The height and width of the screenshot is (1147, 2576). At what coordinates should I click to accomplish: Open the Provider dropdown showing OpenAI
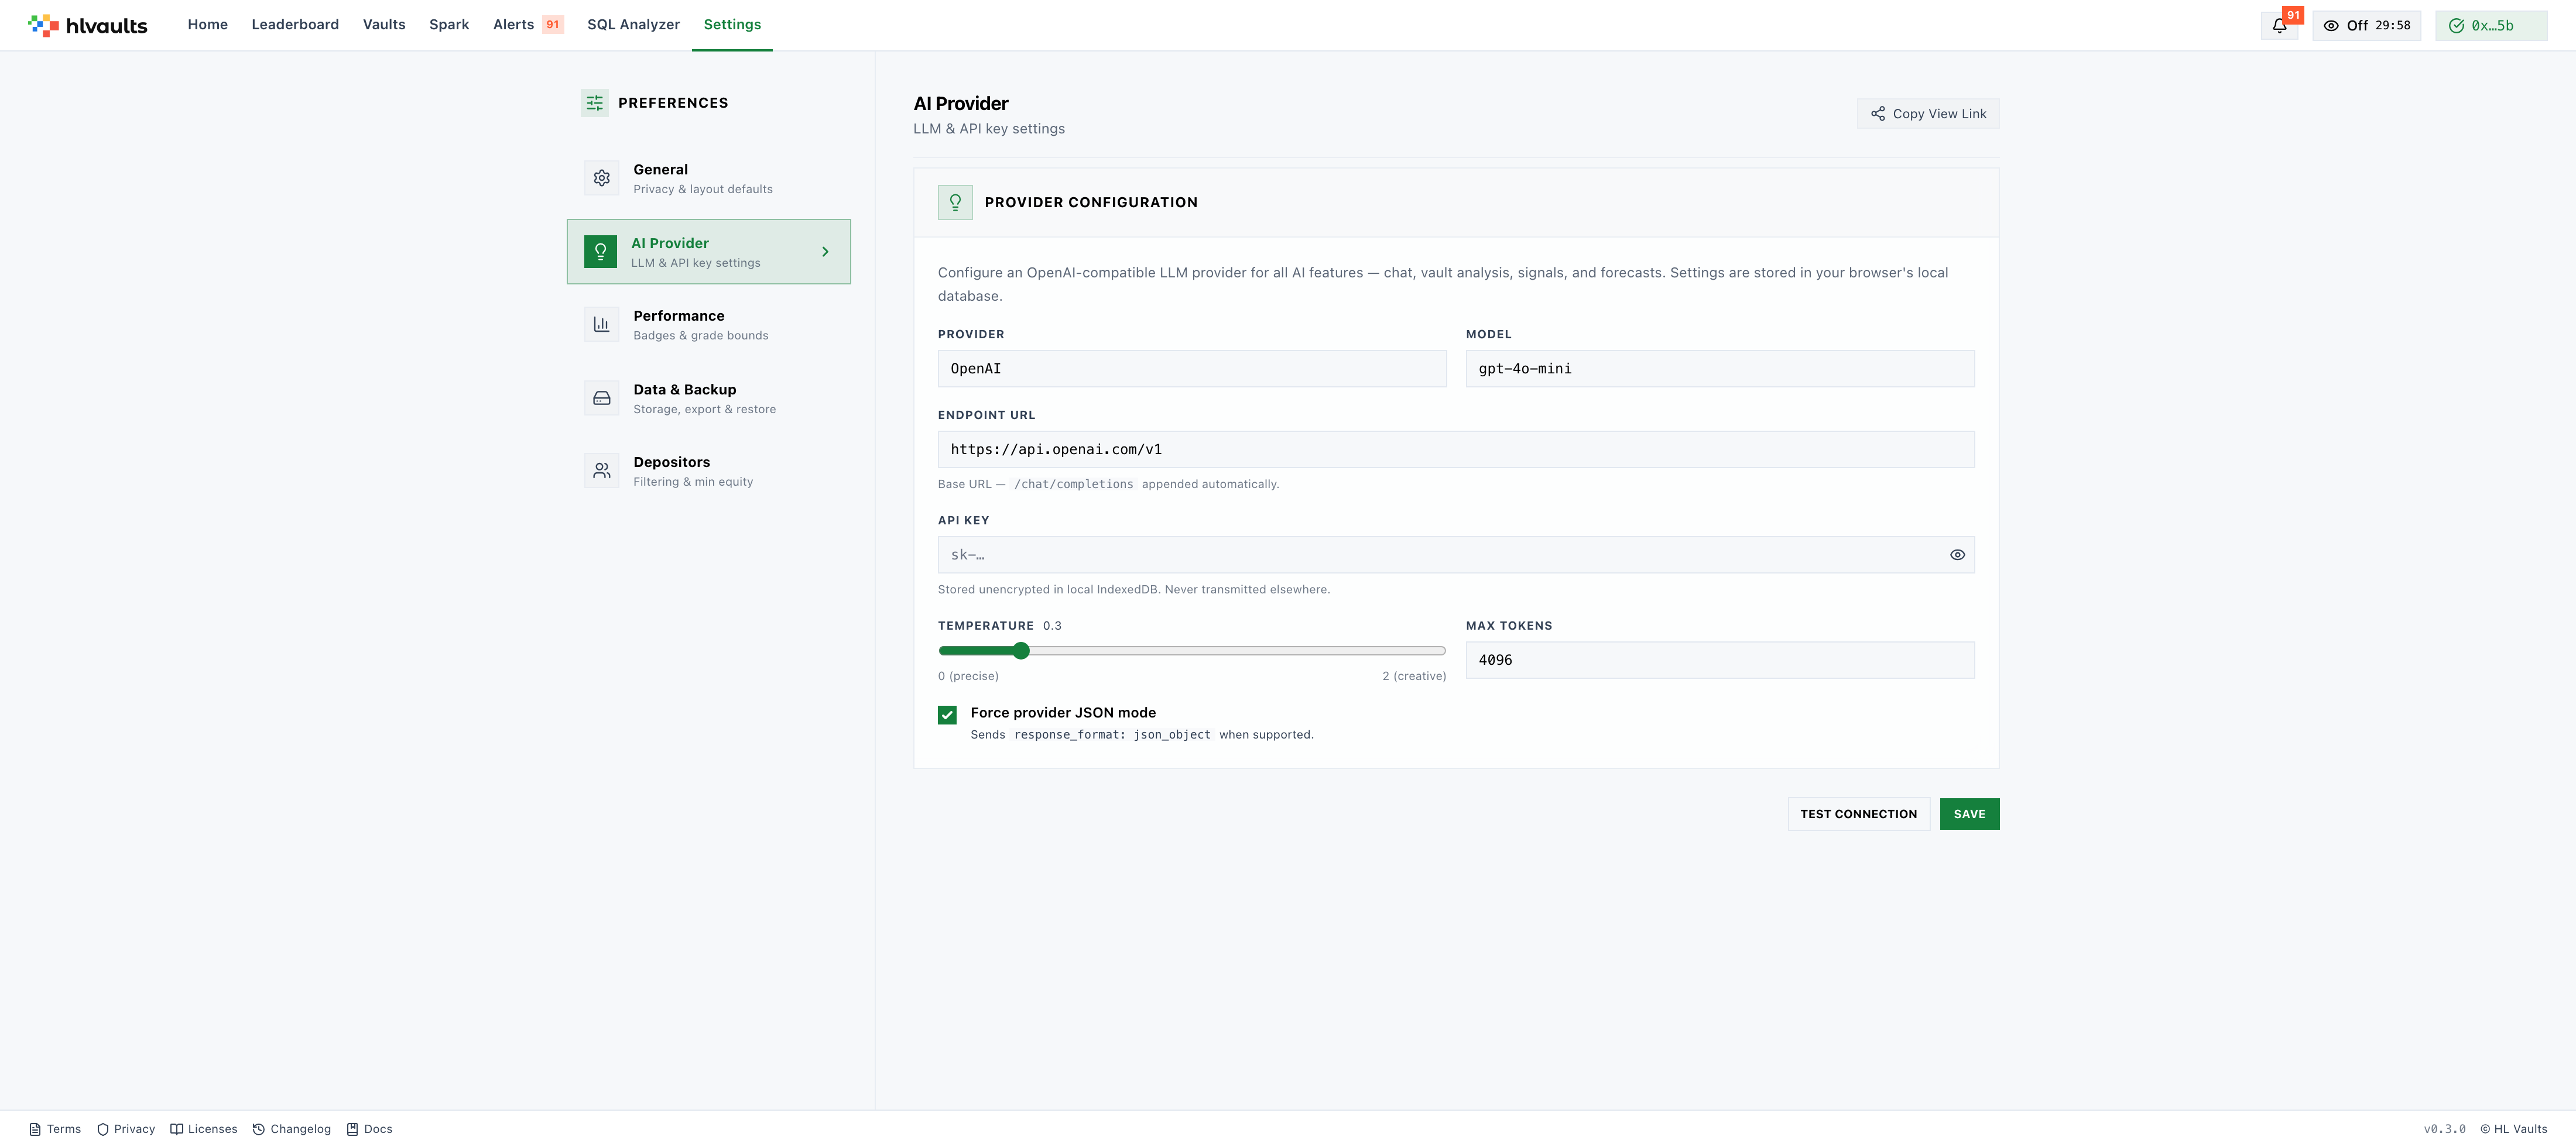point(1191,369)
